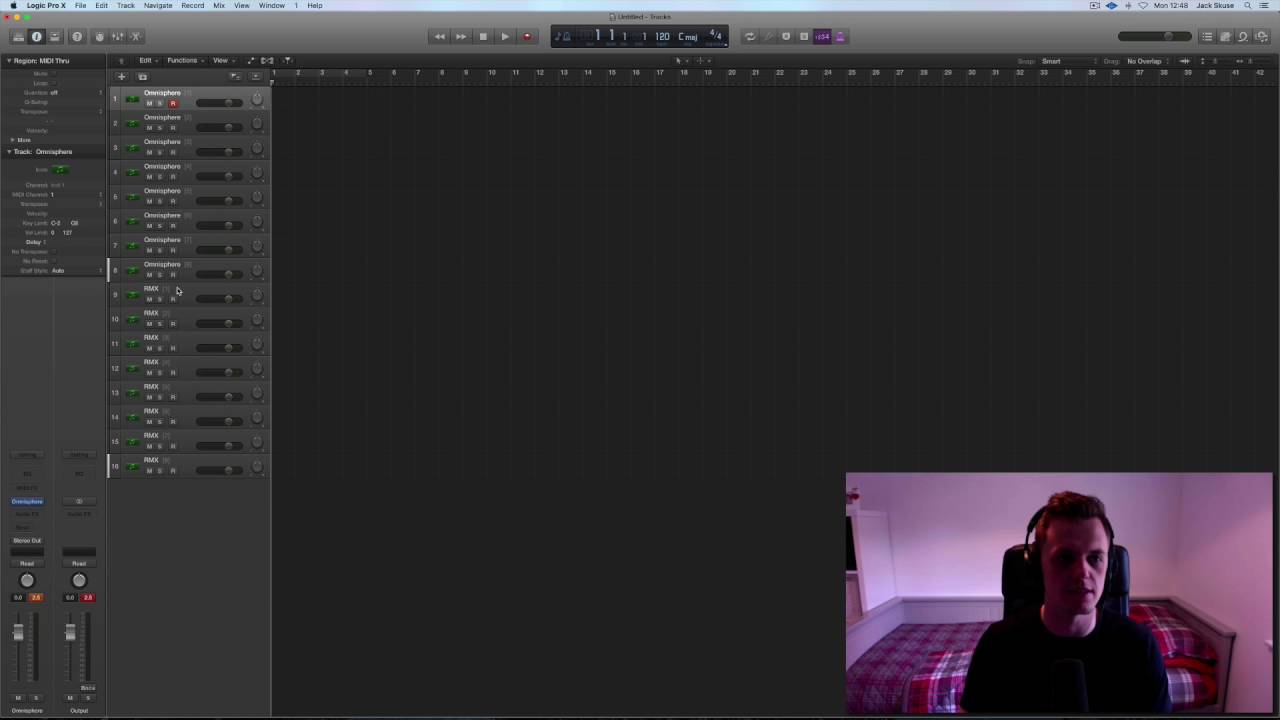
Task: Collapse the Track: Omnisphere inspector section
Action: click(x=9, y=152)
